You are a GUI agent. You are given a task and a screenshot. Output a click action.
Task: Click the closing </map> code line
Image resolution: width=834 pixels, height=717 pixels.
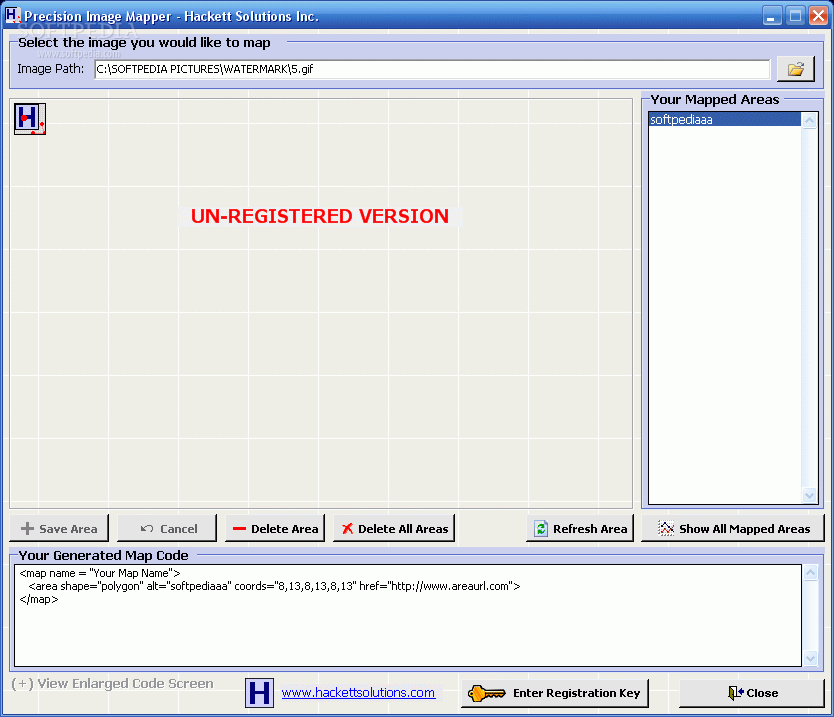click(x=39, y=599)
